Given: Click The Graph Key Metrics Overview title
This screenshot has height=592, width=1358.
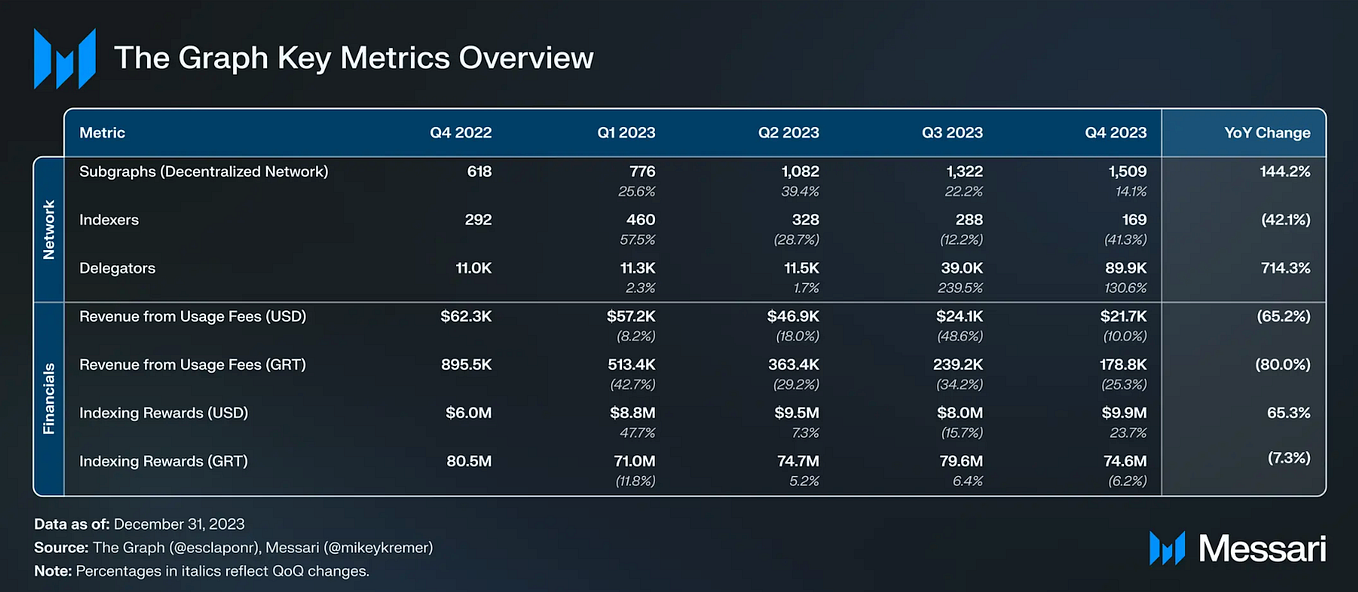Looking at the screenshot, I should [354, 57].
